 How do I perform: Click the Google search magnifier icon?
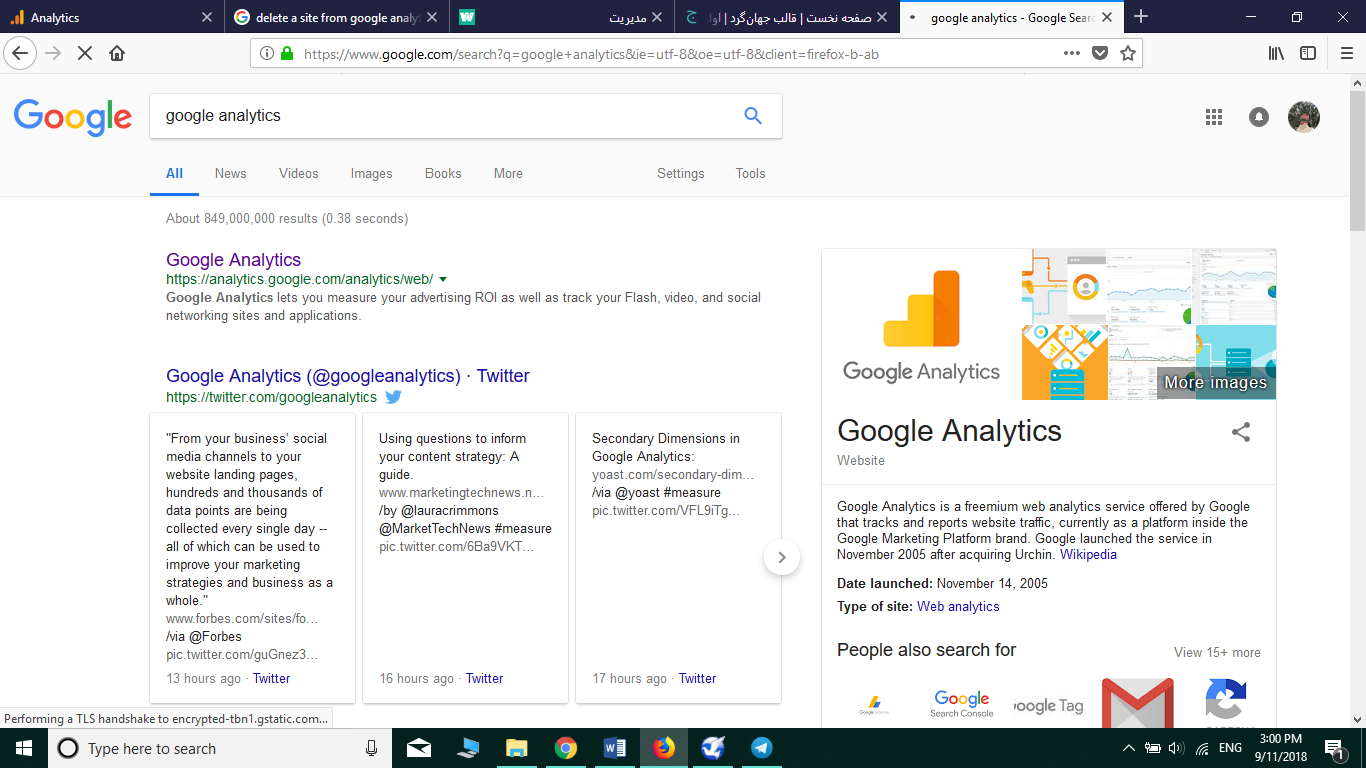(753, 116)
